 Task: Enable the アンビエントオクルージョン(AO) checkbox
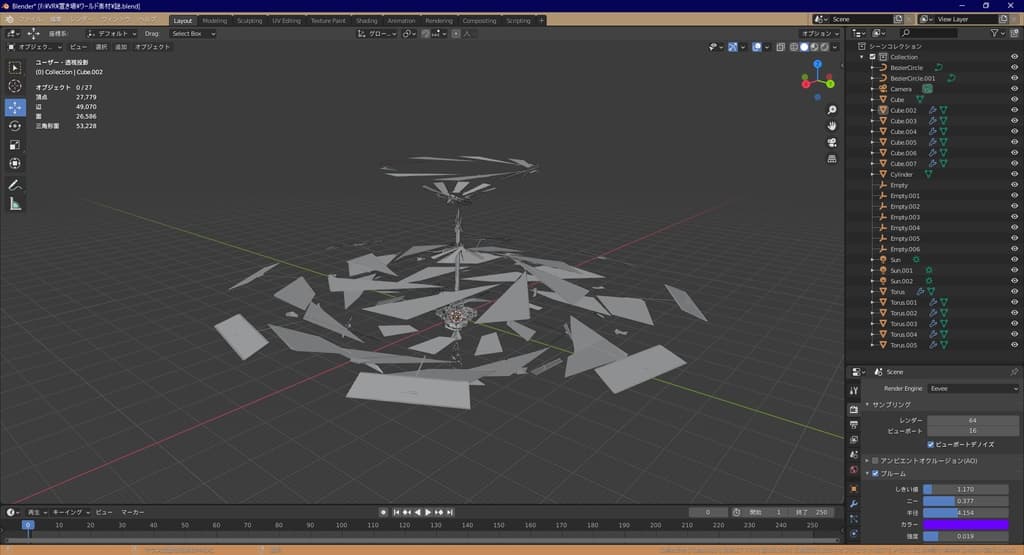[x=876, y=460]
